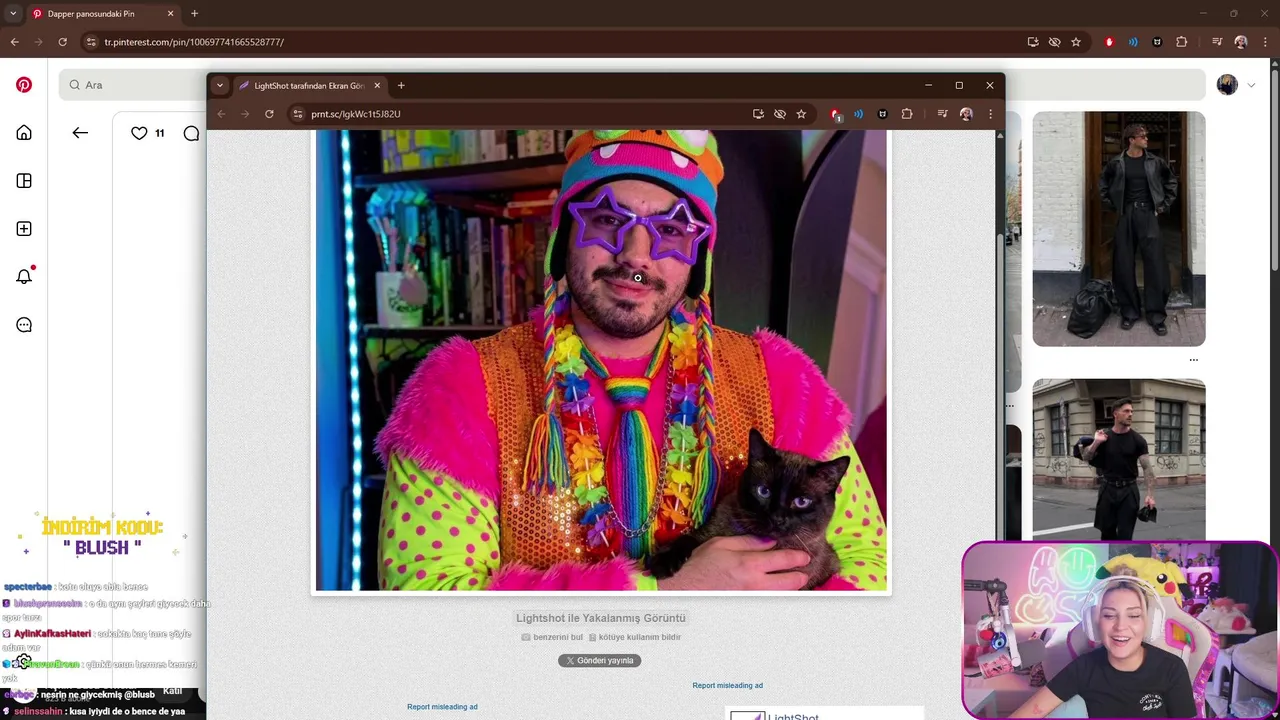Image resolution: width=1280 pixels, height=720 pixels.
Task: Open media control icon in LightShot window toolbar
Action: point(942,114)
